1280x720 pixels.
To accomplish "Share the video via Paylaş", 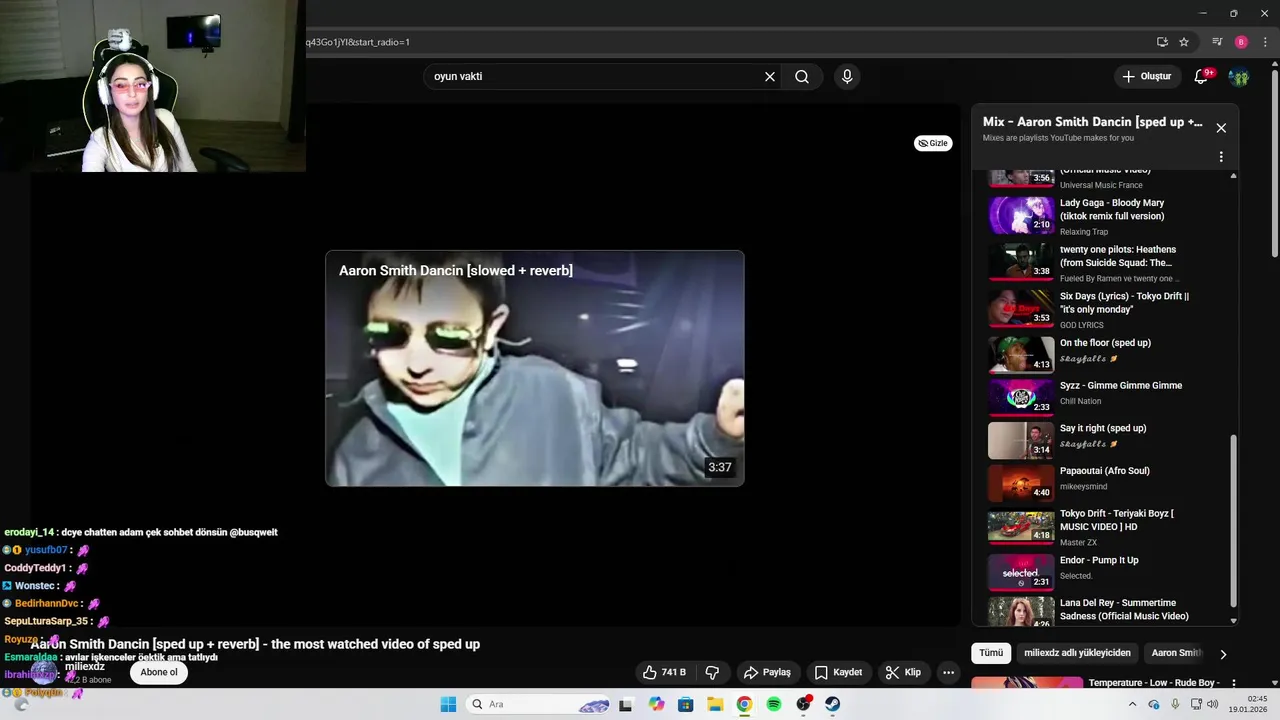I will tap(767, 672).
